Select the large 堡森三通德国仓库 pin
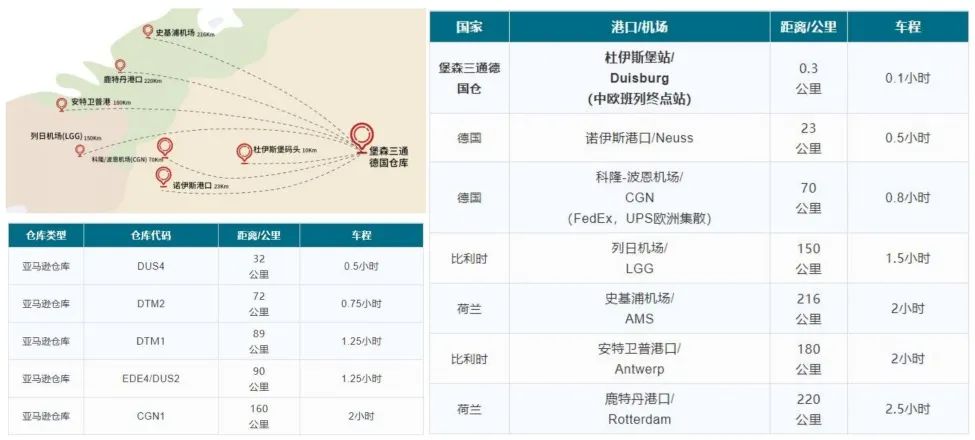This screenshot has height=440, width=975. pos(362,134)
